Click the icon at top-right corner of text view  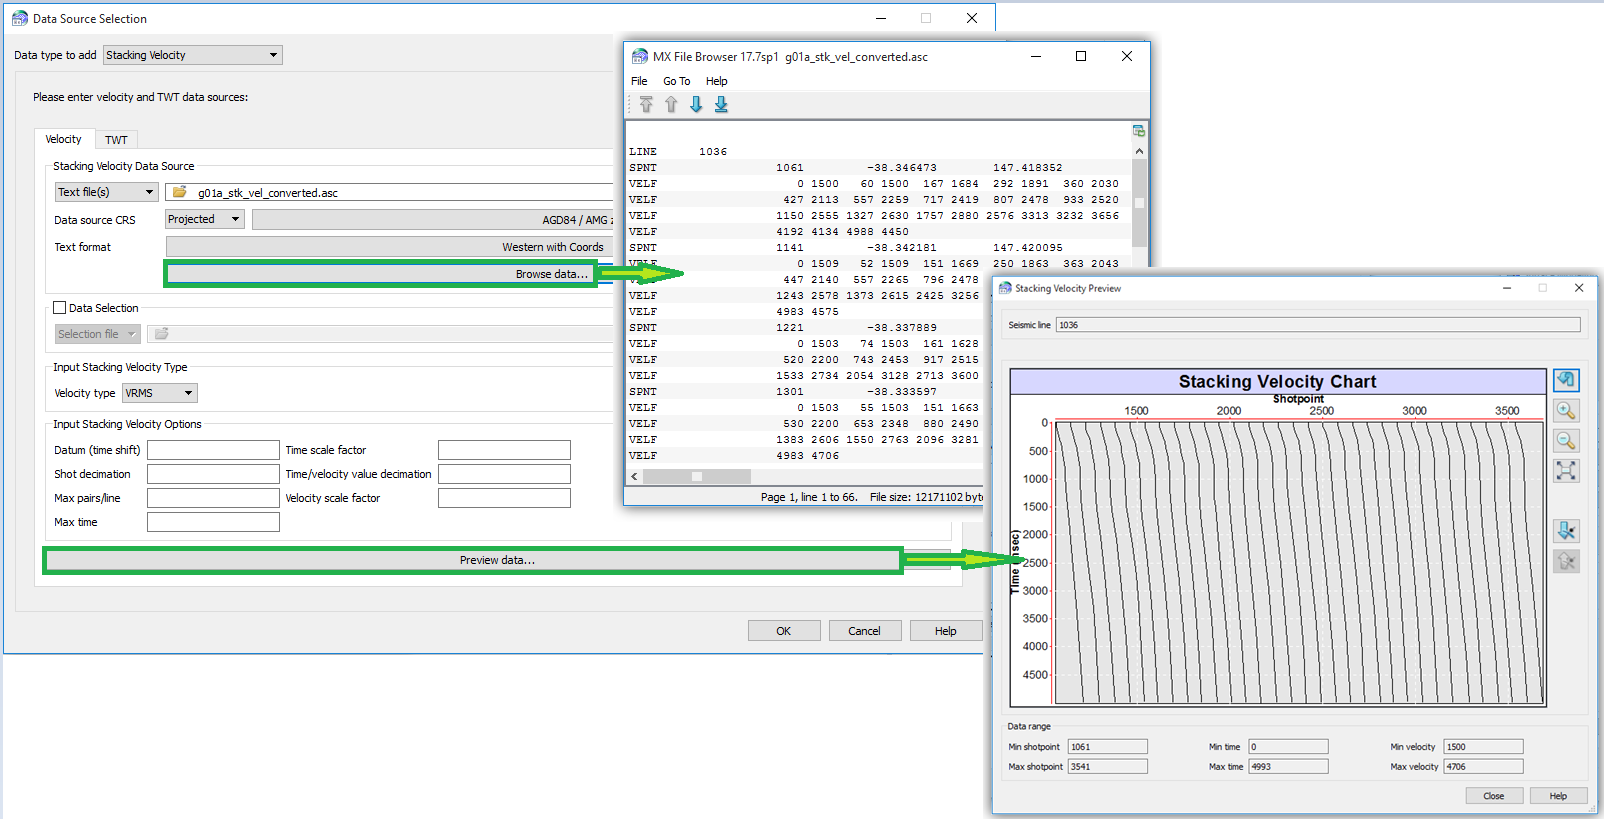point(1138,131)
